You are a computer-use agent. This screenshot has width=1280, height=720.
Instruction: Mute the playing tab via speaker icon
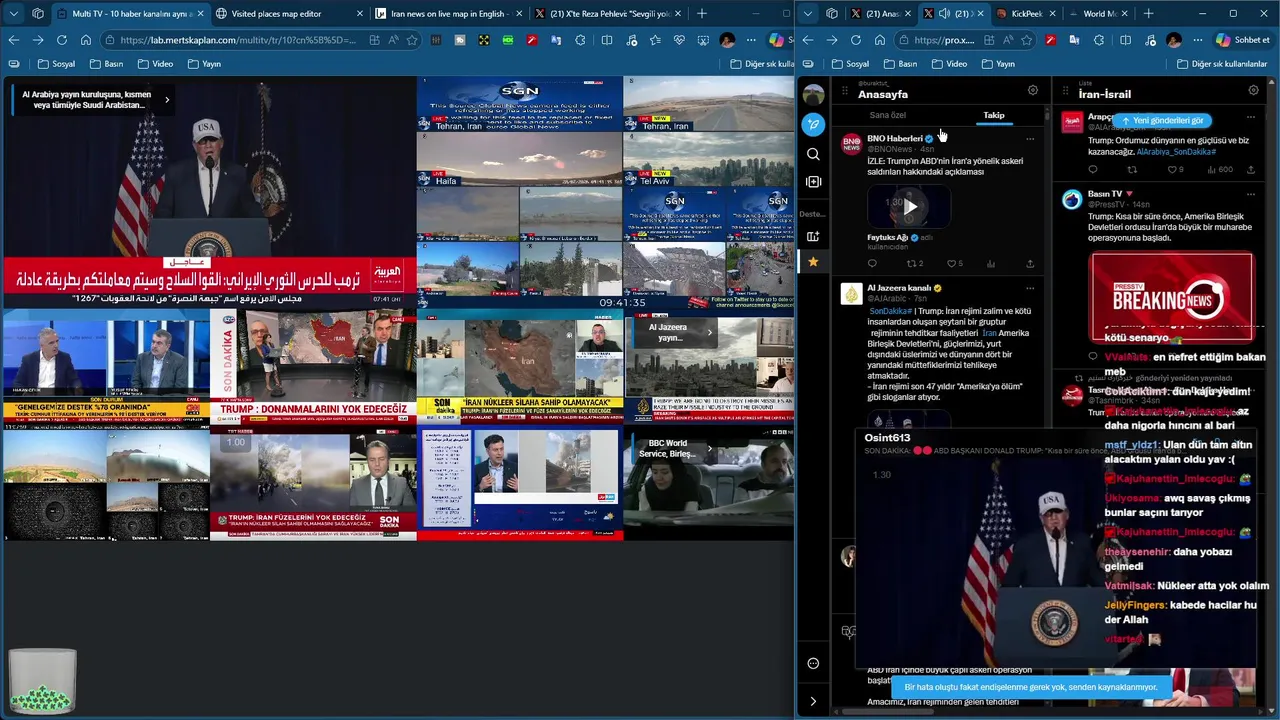(x=944, y=14)
